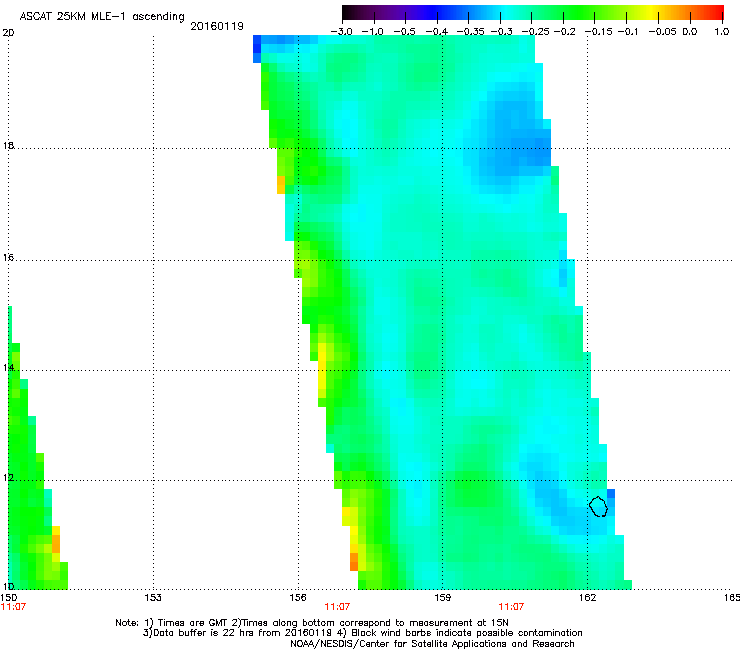Click the title 'ASCAT 25KM MLE-1 ascending'
740x650 pixels.
pyautogui.click(x=102, y=16)
